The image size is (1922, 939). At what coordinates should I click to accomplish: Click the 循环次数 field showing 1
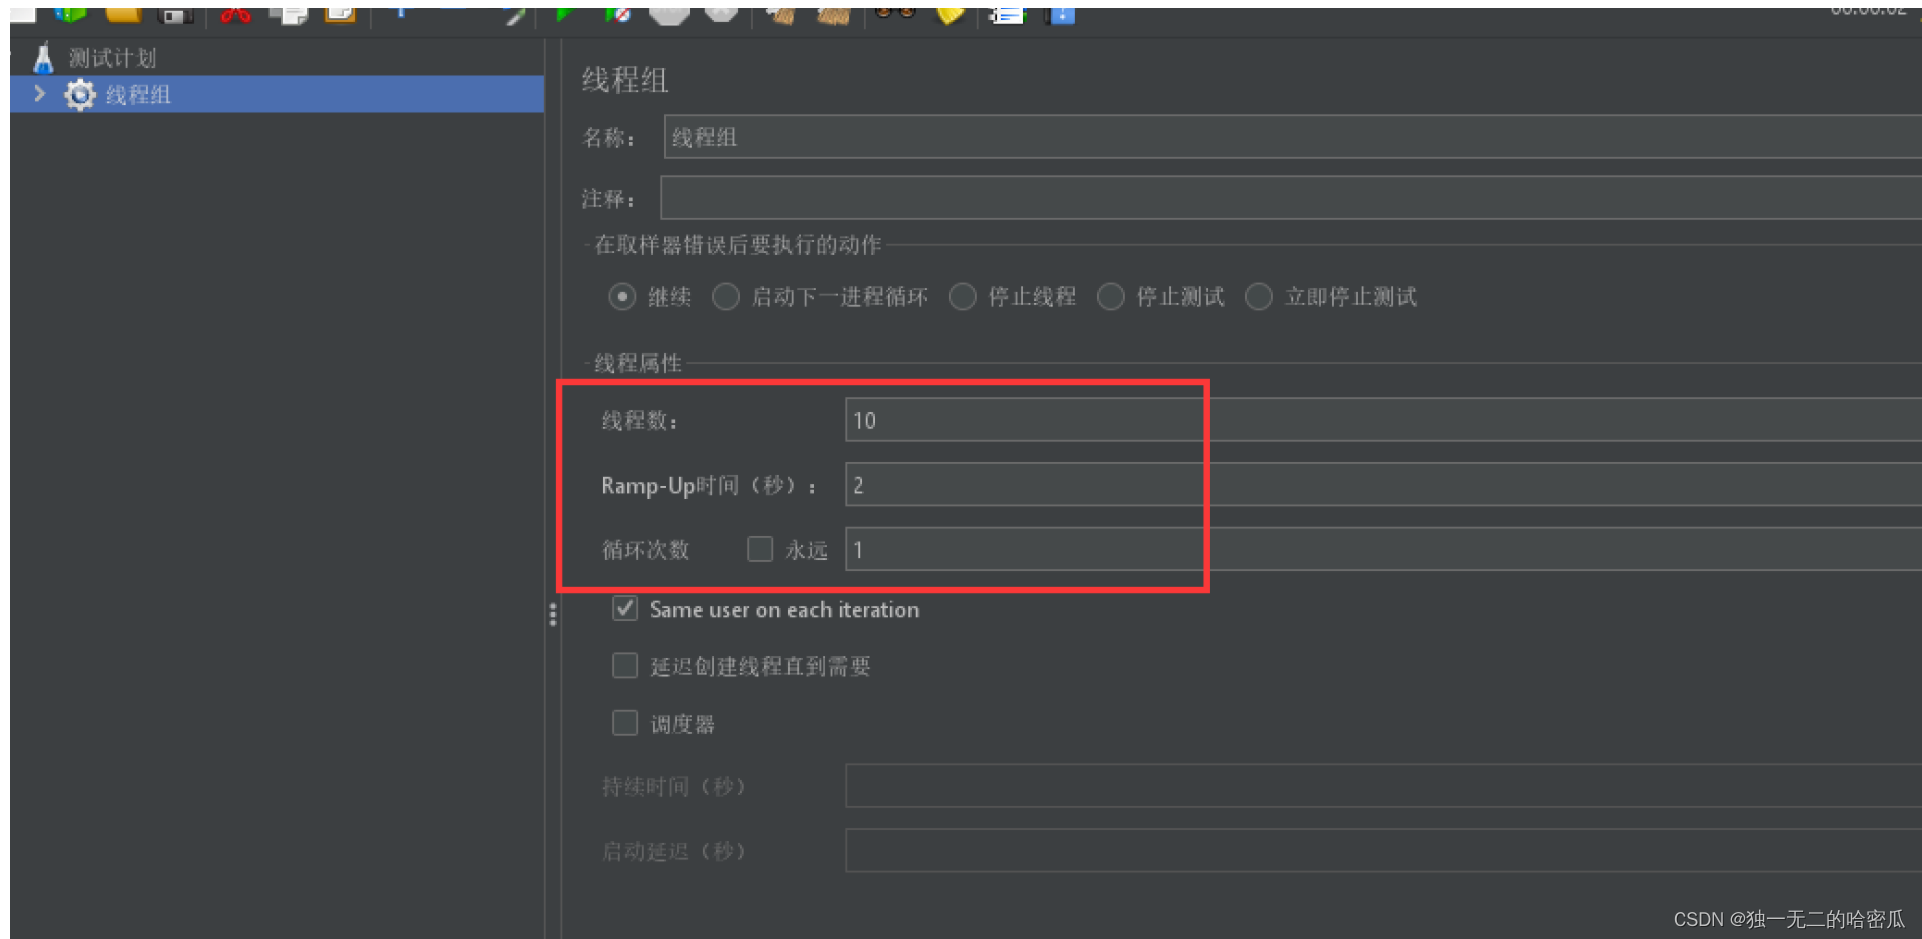(1383, 549)
